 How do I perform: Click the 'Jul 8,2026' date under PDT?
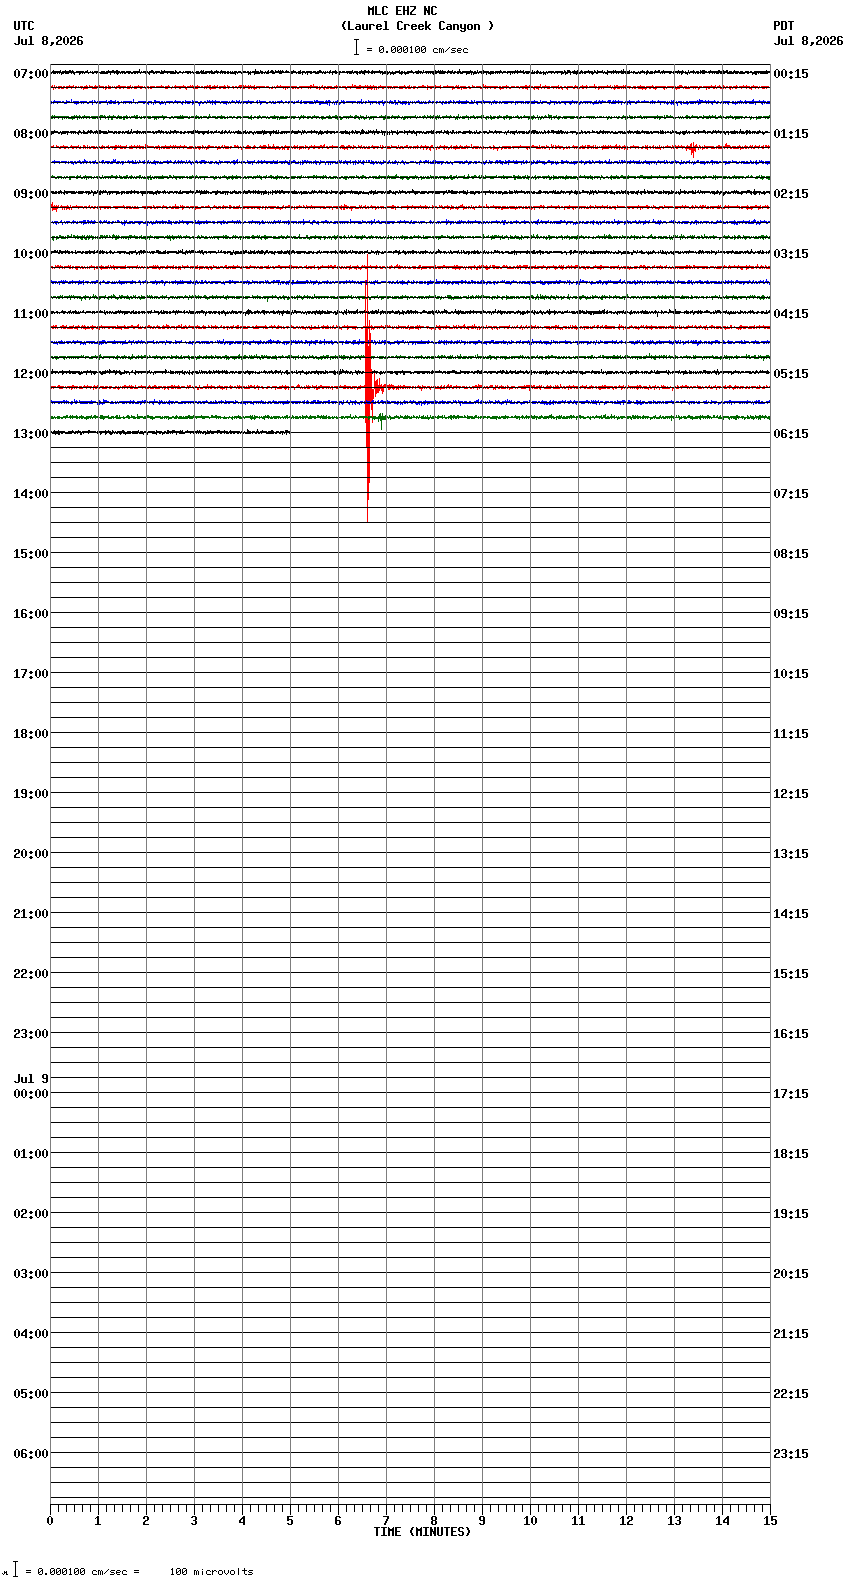808,41
